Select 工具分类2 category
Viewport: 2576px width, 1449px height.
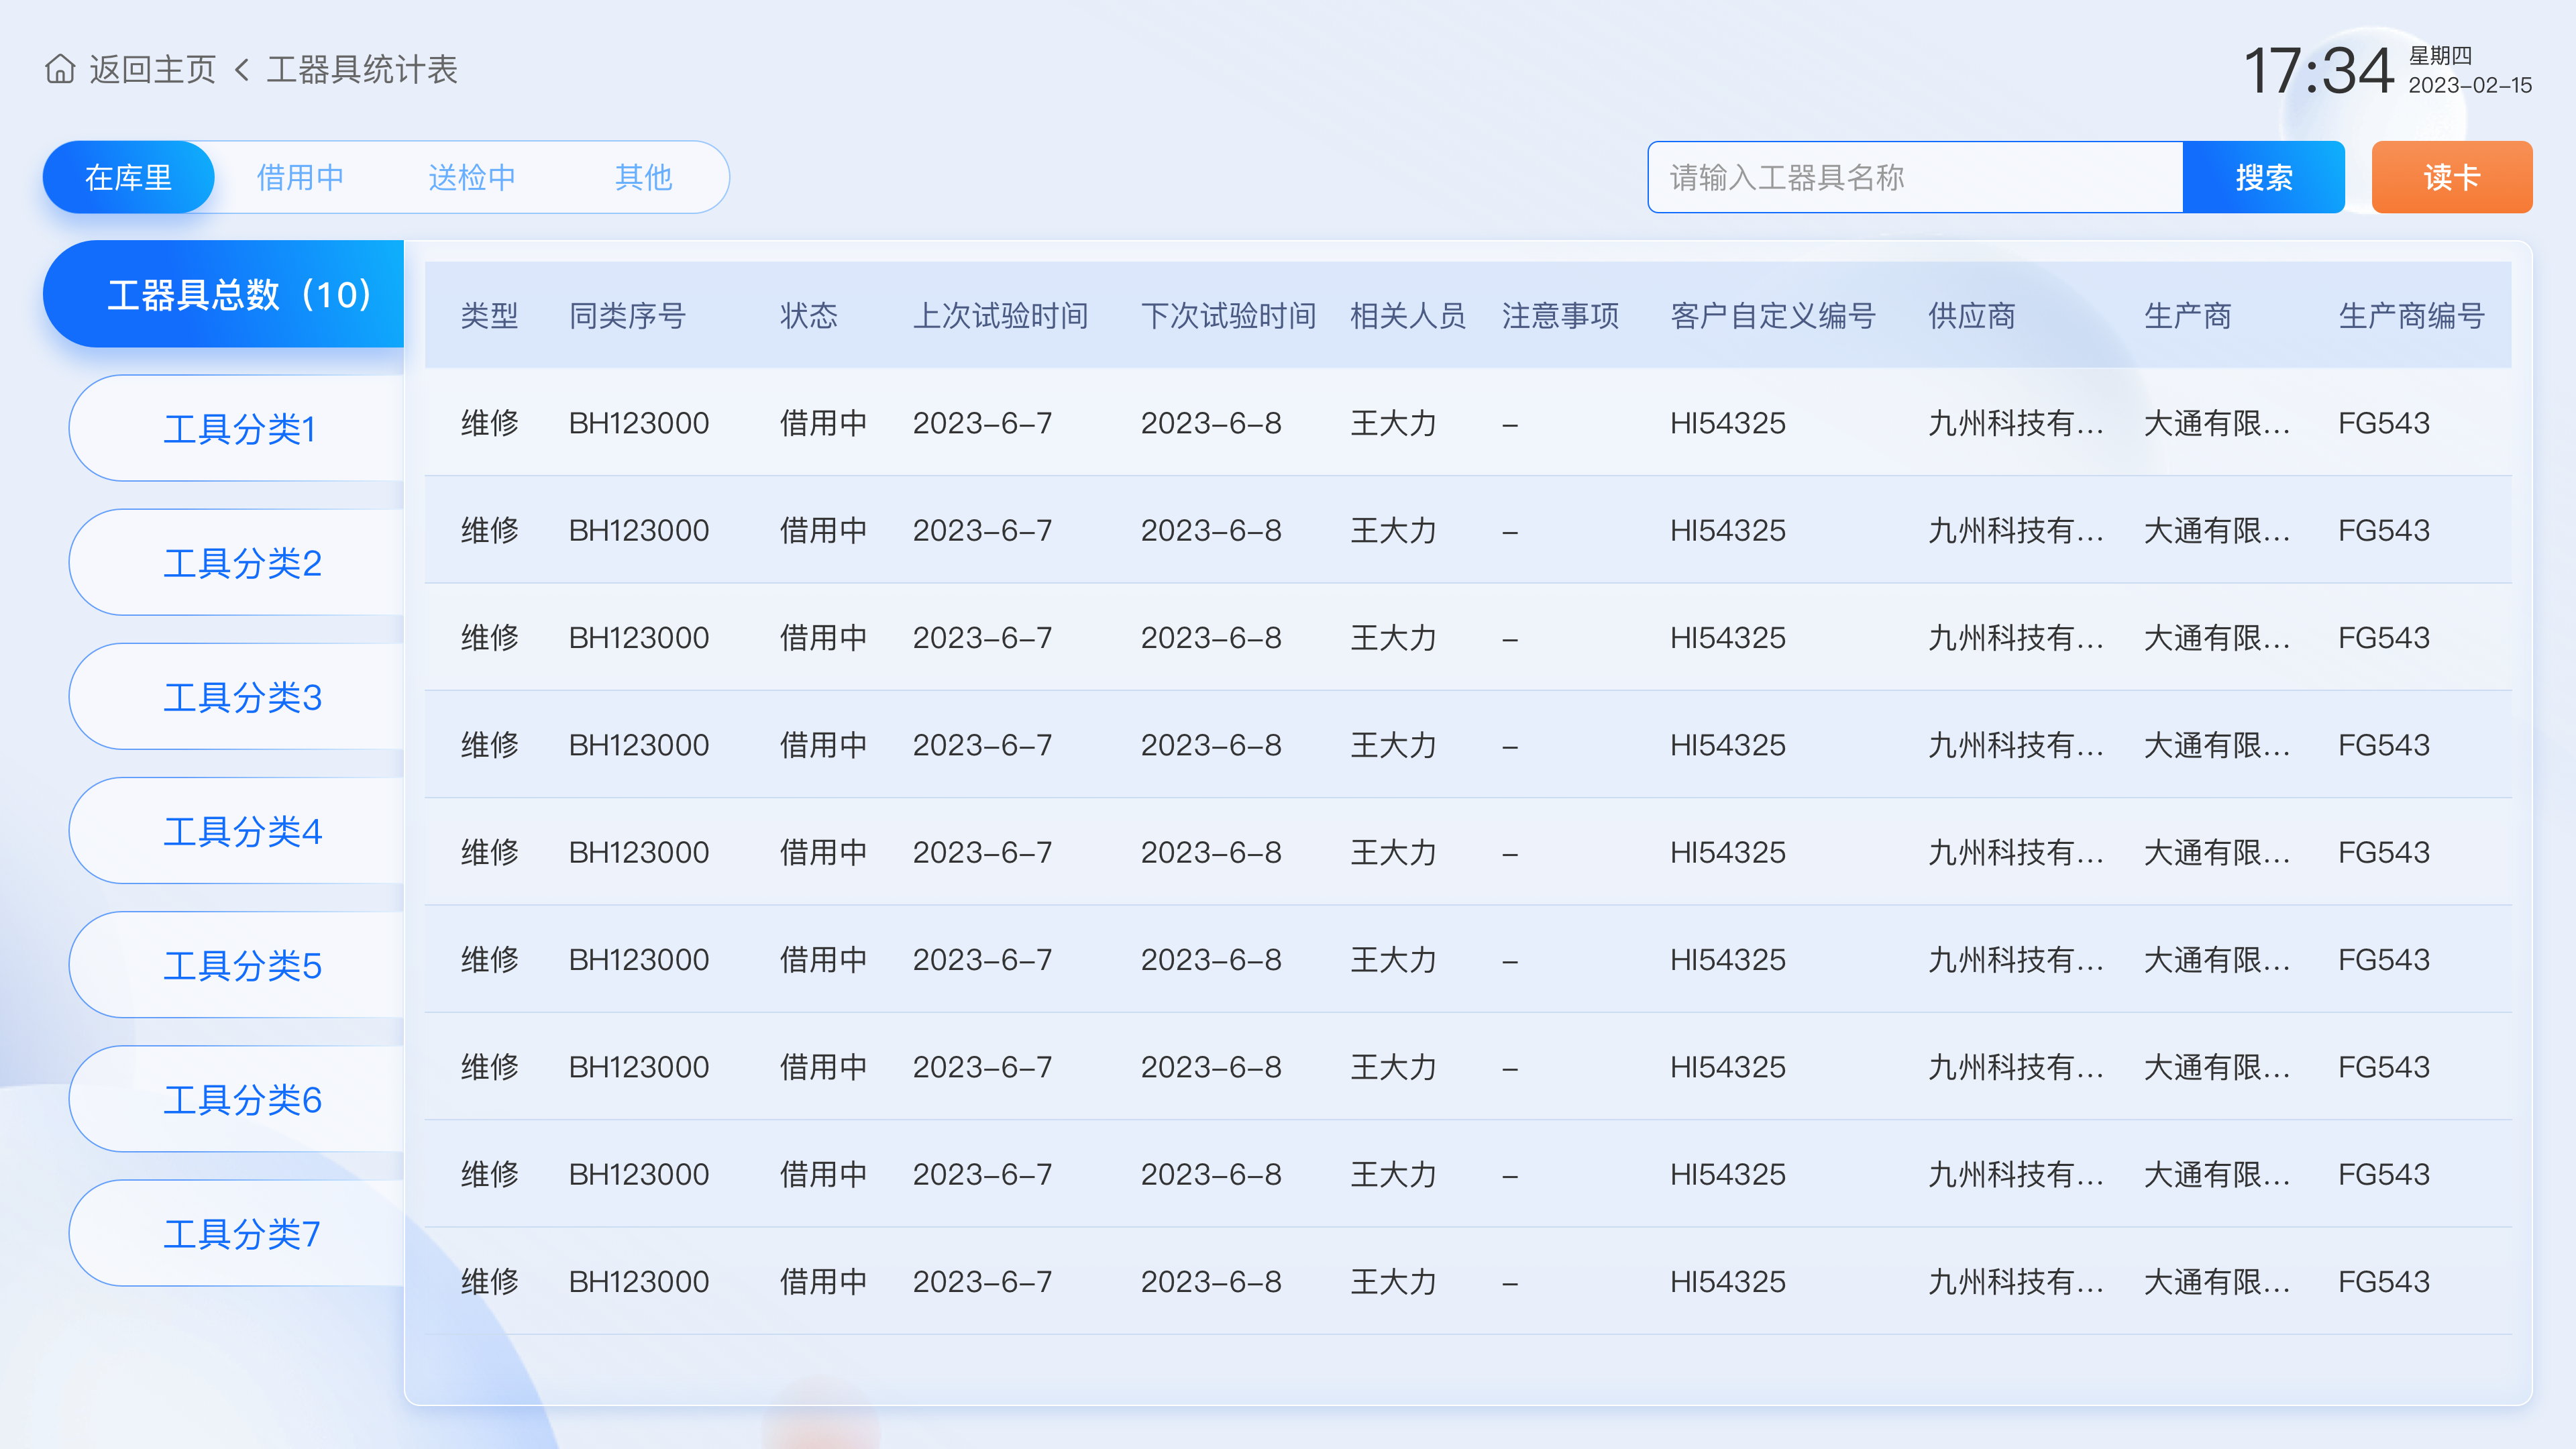coord(236,562)
